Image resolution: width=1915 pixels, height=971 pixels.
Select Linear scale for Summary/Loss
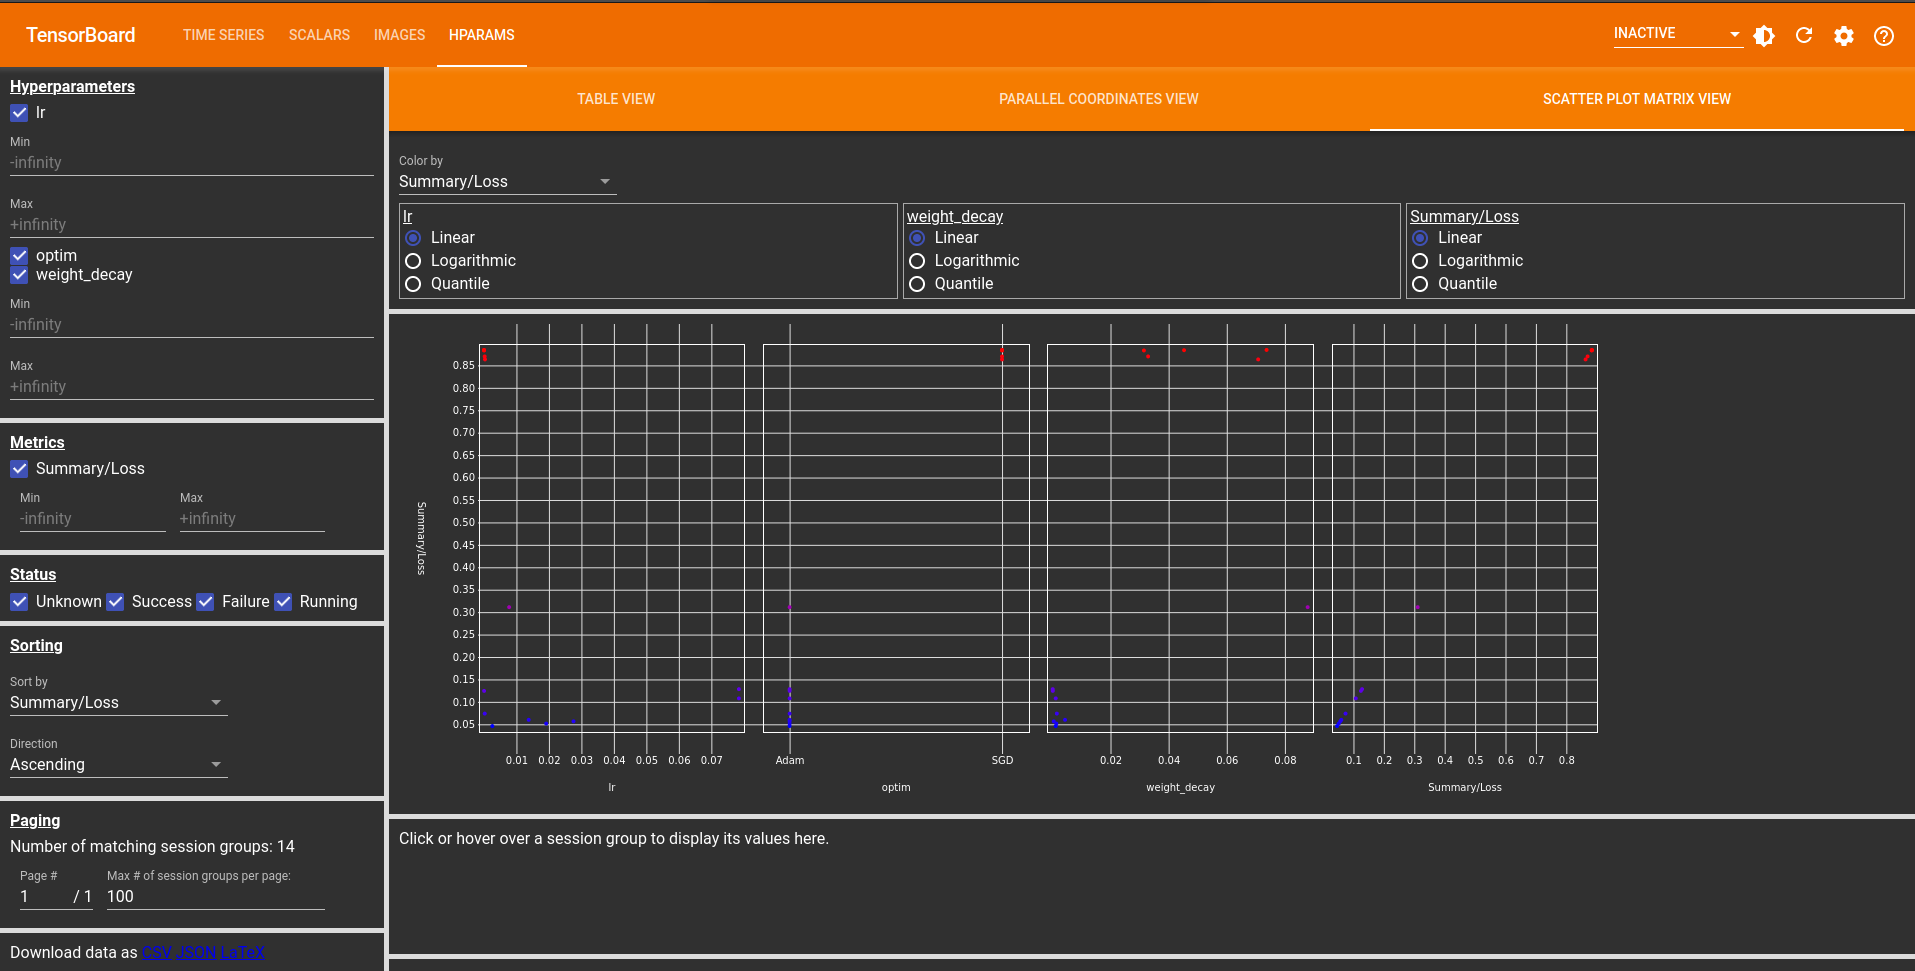pyautogui.click(x=1420, y=238)
